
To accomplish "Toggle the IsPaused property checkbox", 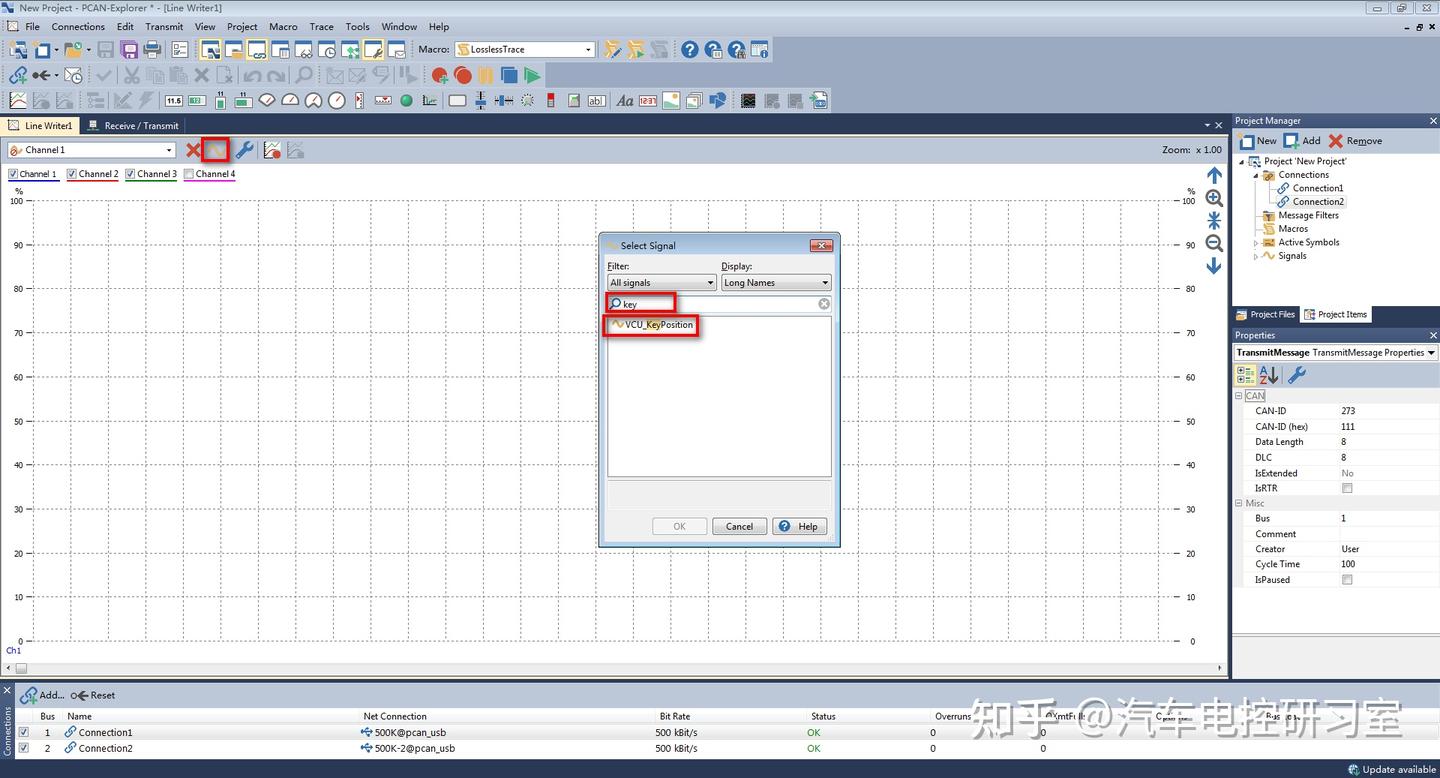I will (x=1347, y=580).
